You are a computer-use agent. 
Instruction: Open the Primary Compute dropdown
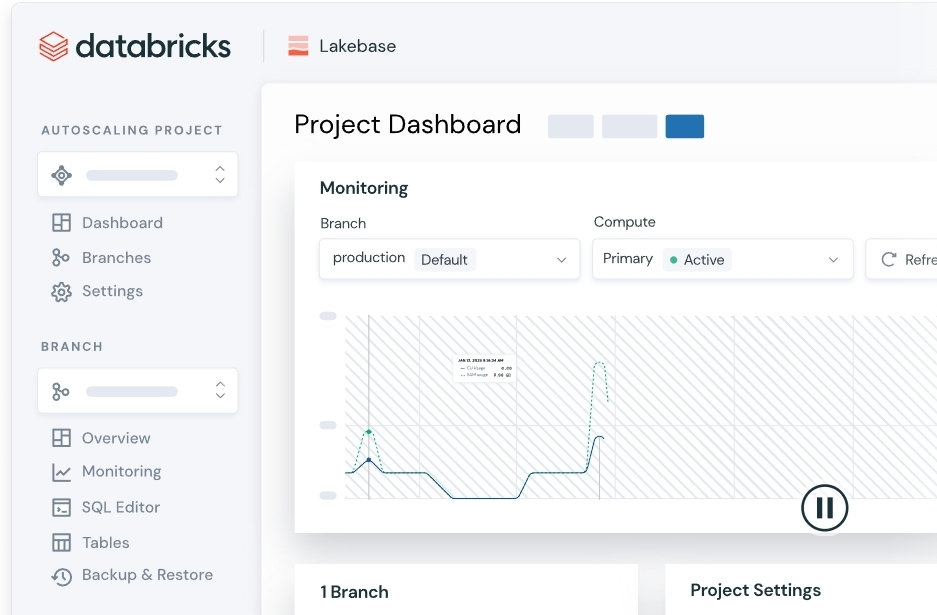point(721,259)
